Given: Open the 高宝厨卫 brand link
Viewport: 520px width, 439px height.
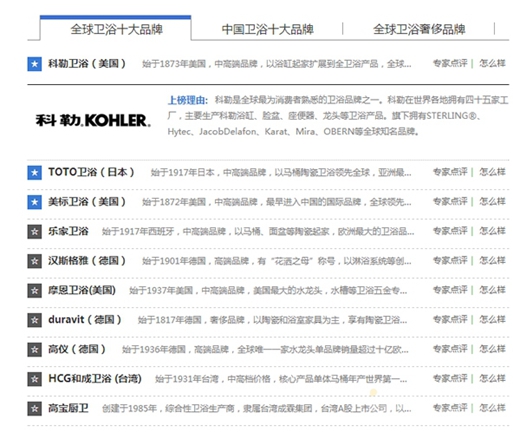Looking at the screenshot, I should [x=68, y=408].
